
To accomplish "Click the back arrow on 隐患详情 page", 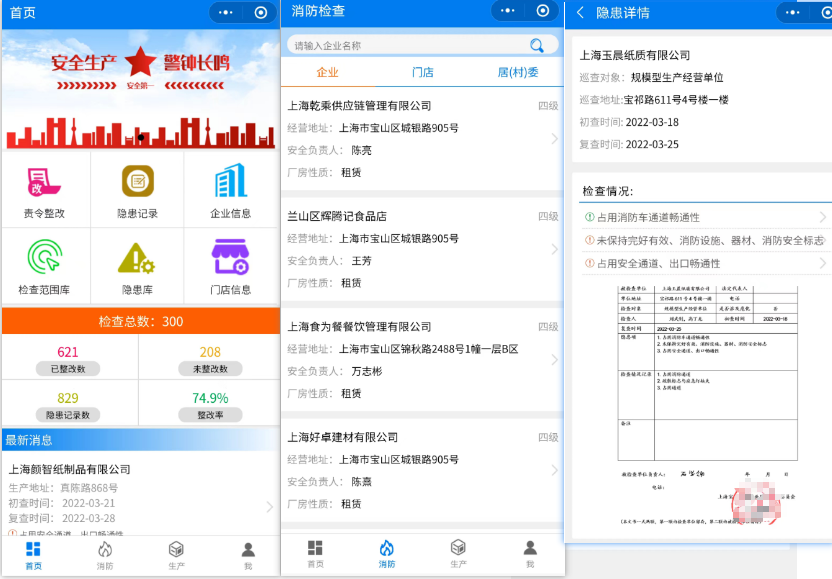I will click(580, 13).
